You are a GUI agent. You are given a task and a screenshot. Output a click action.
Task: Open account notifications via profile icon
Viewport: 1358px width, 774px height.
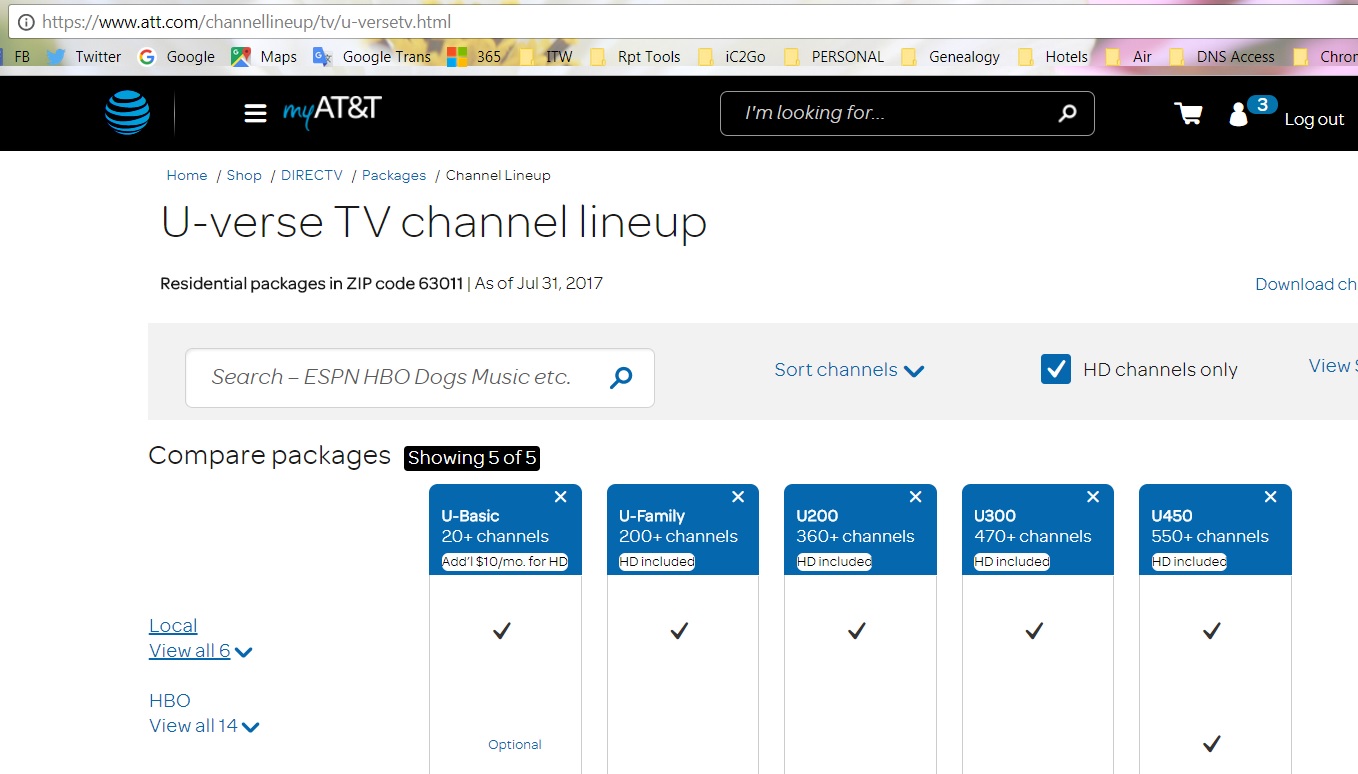[1239, 113]
